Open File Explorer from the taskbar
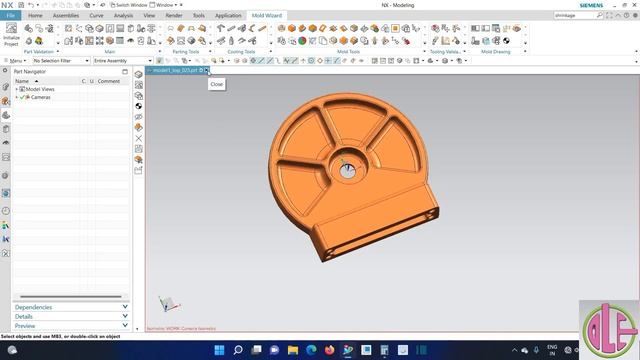This screenshot has height=360, width=640. pyautogui.click(x=293, y=350)
